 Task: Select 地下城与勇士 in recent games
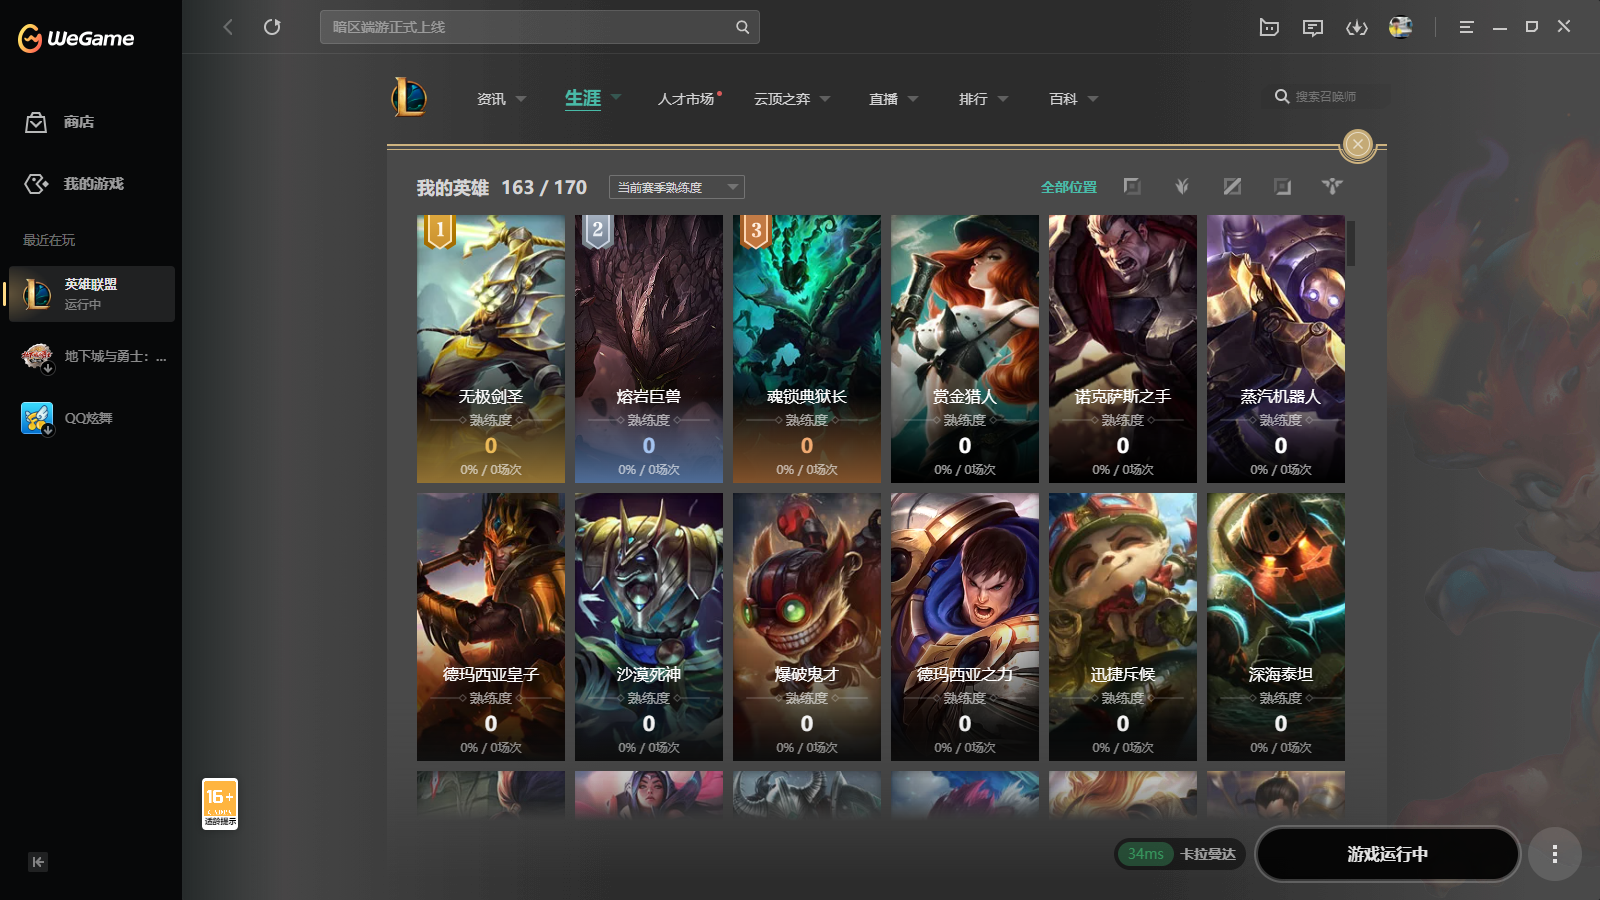point(92,356)
